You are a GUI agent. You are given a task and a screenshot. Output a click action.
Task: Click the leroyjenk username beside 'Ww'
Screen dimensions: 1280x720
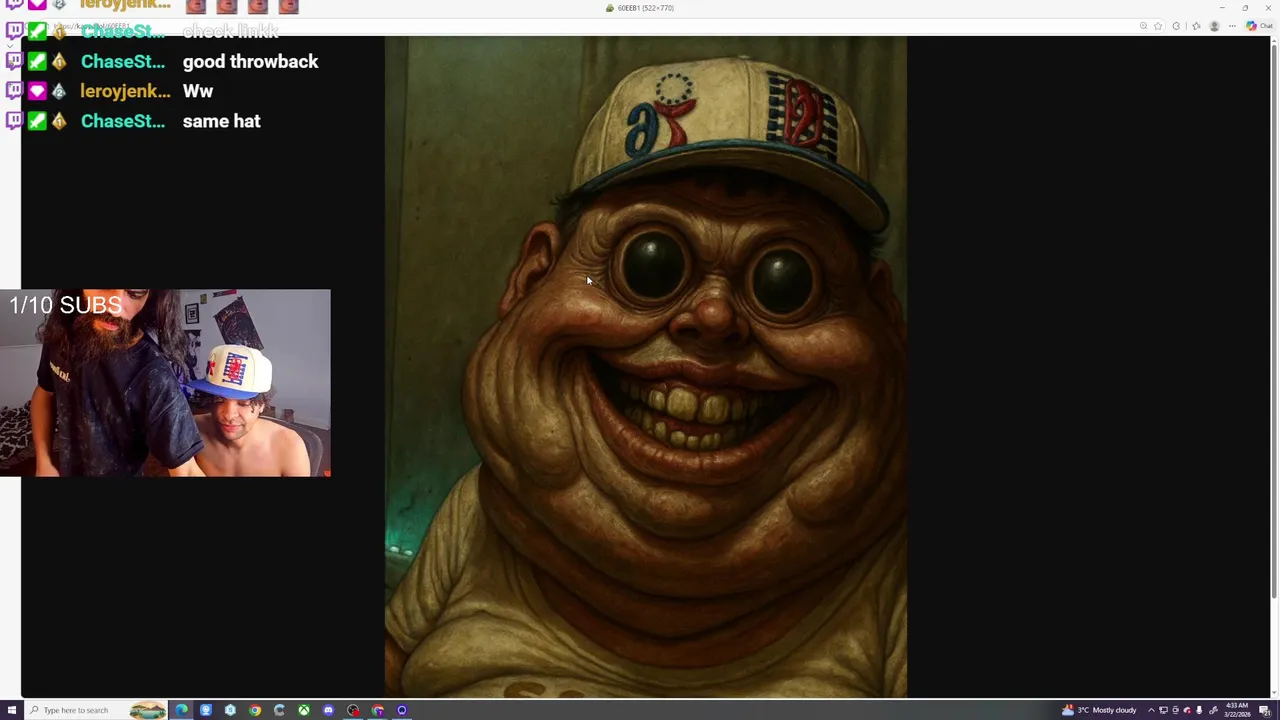(x=125, y=91)
